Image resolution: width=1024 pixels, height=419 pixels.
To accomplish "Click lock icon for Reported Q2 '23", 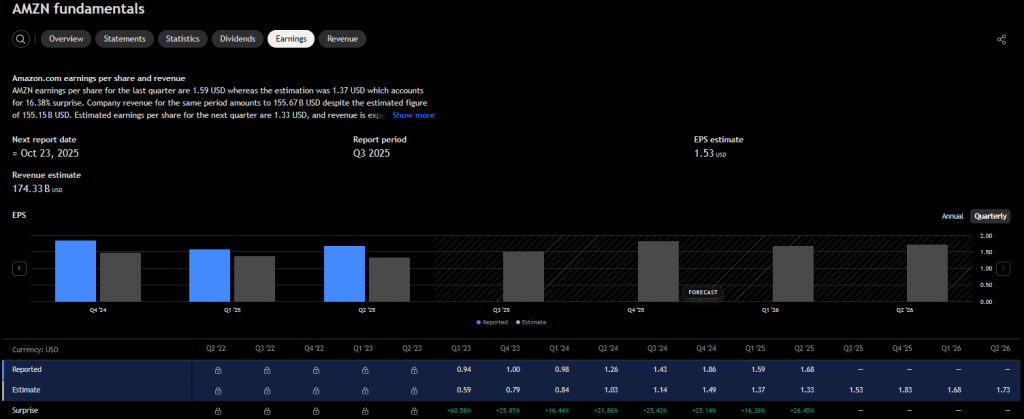I will pyautogui.click(x=414, y=370).
